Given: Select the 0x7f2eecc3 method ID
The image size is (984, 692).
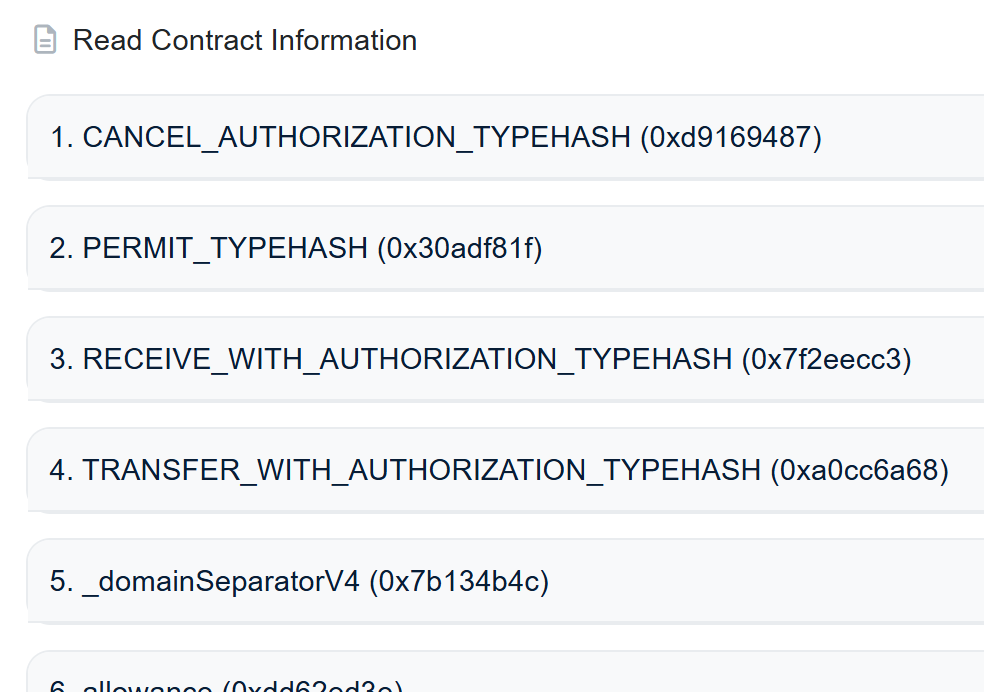Looking at the screenshot, I should point(826,359).
